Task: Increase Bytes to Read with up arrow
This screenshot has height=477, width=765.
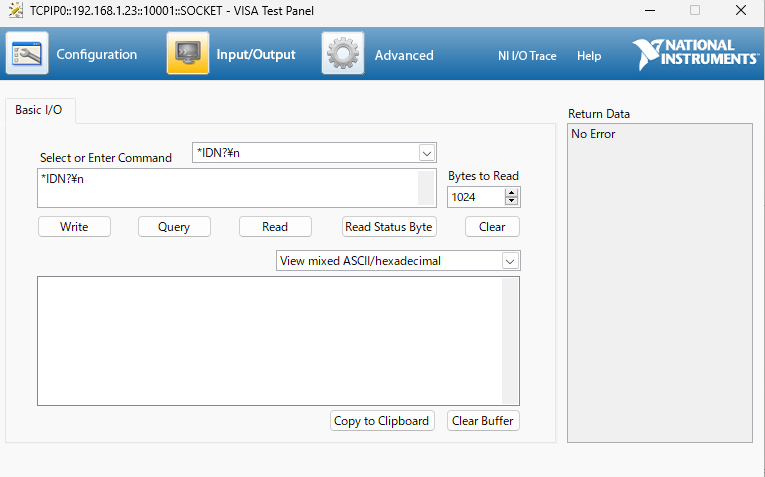Action: 511,193
